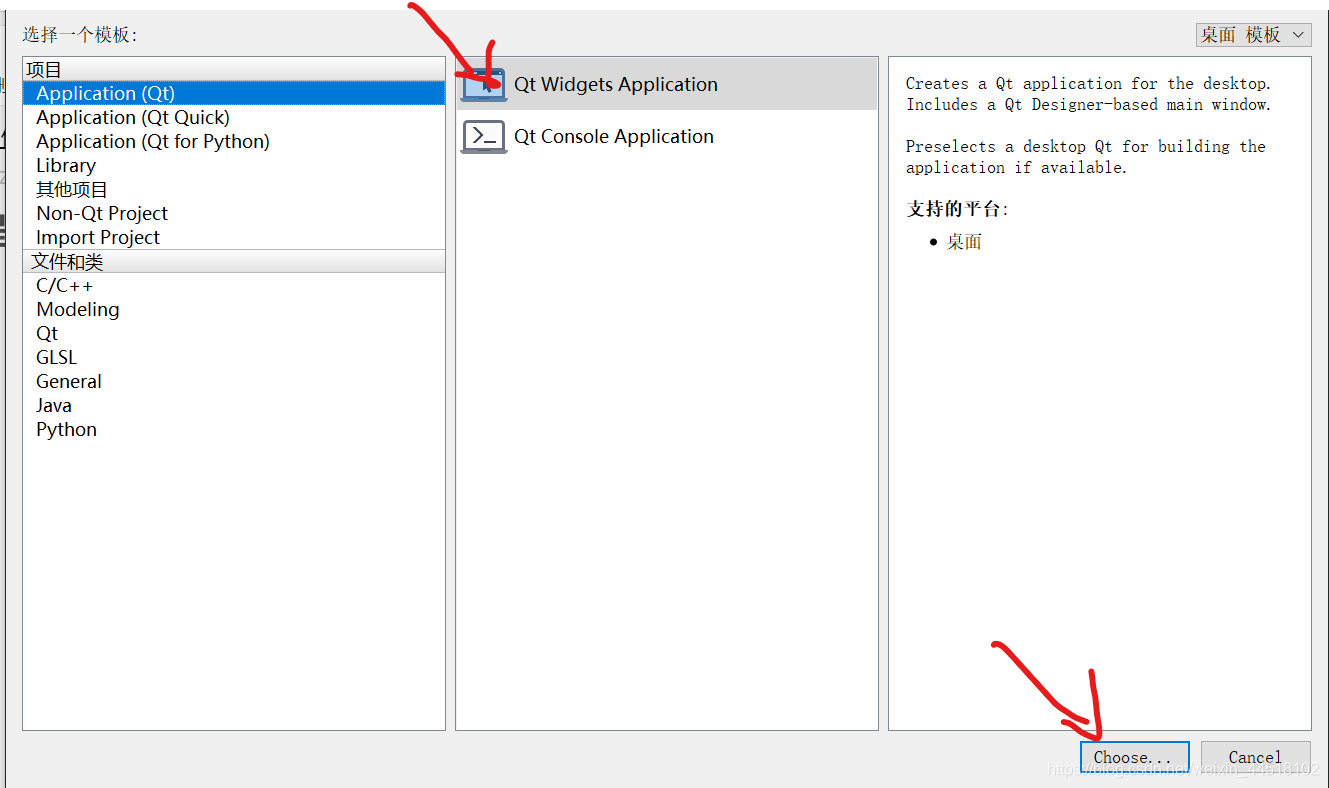The image size is (1329, 788).
Task: Click the template description text
Action: [1088, 125]
